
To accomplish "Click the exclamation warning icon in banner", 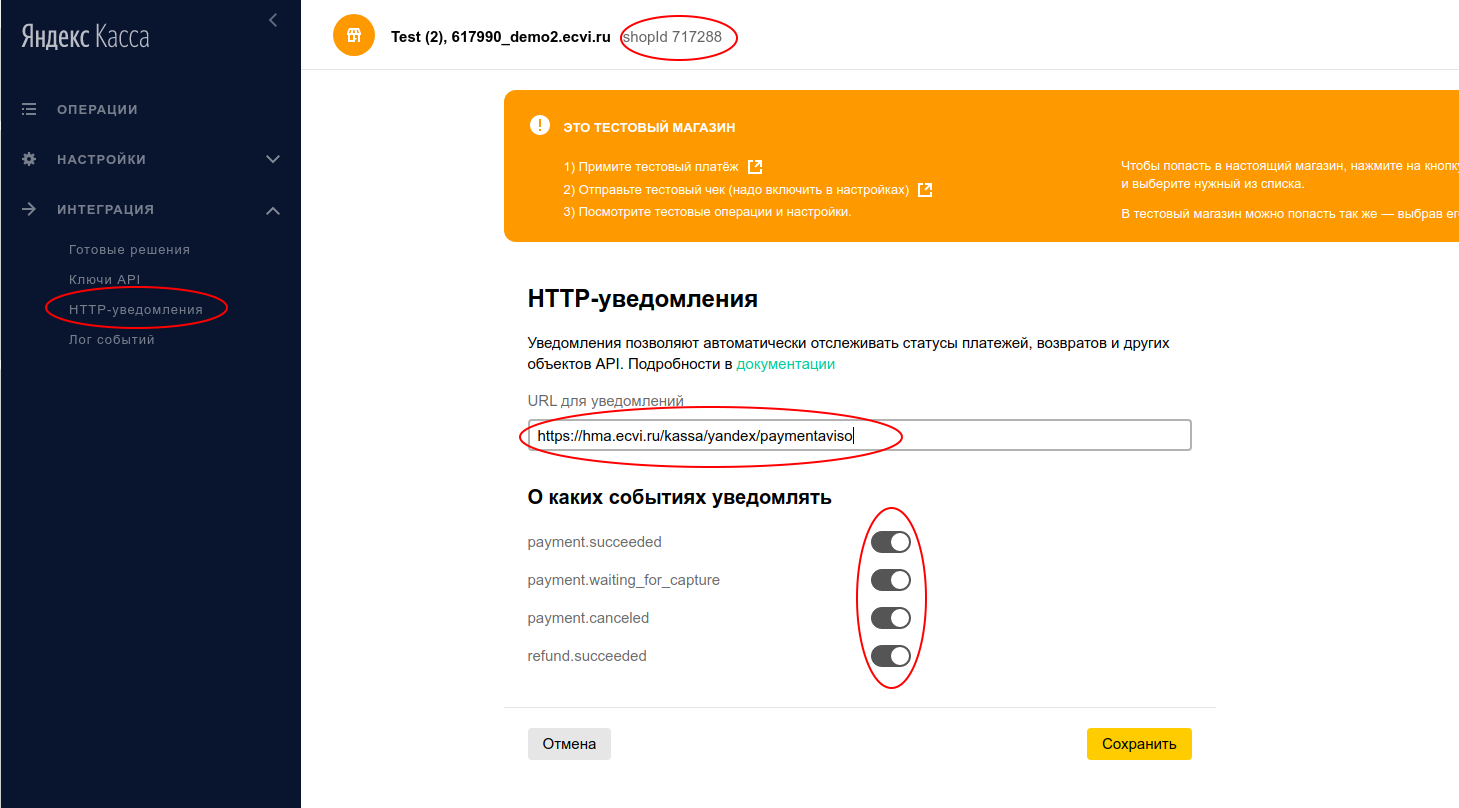I will click(540, 126).
